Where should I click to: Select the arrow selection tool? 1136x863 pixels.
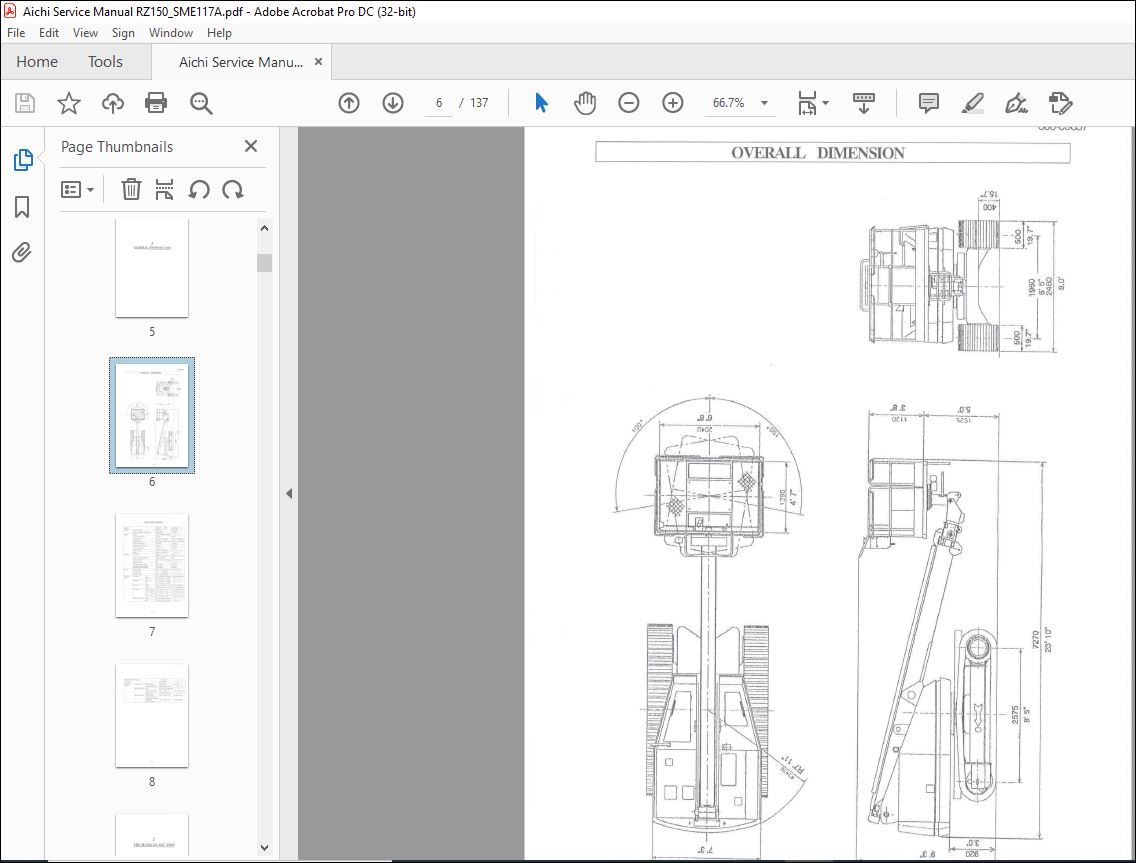pos(541,103)
